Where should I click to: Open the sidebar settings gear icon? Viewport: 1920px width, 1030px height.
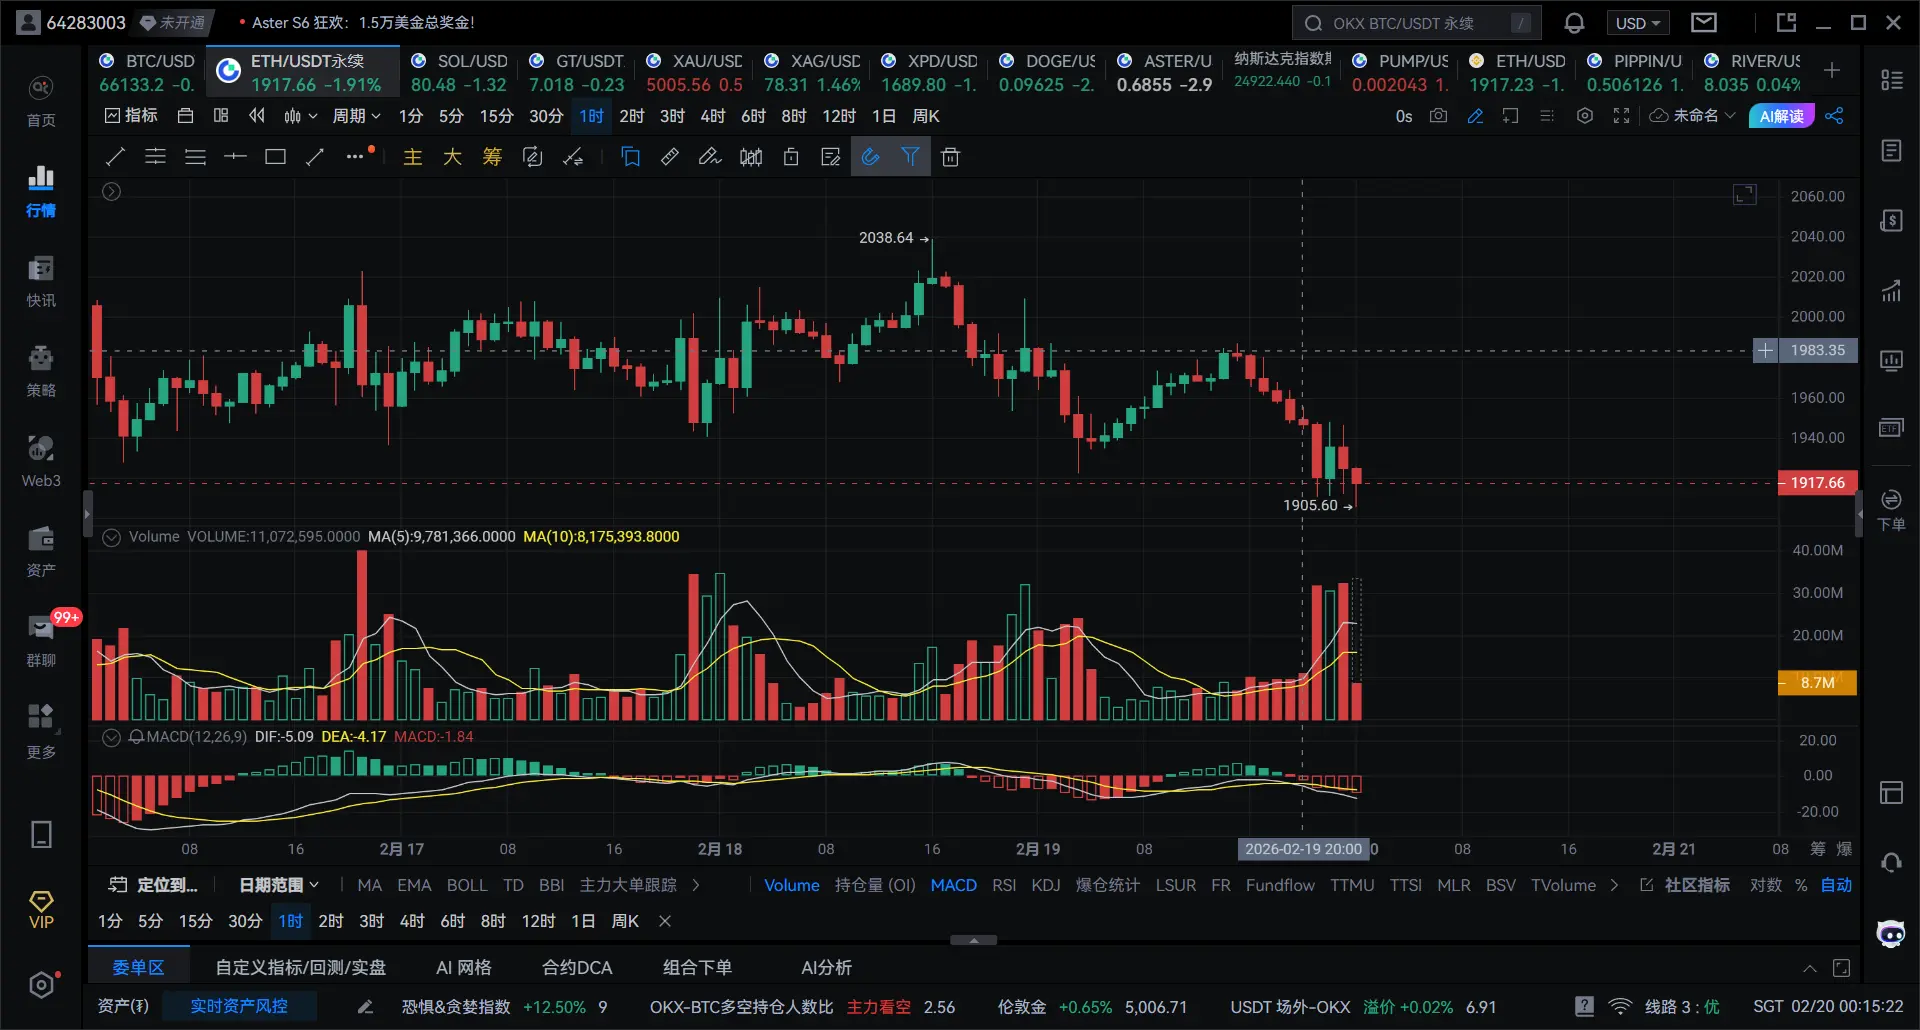coord(41,985)
